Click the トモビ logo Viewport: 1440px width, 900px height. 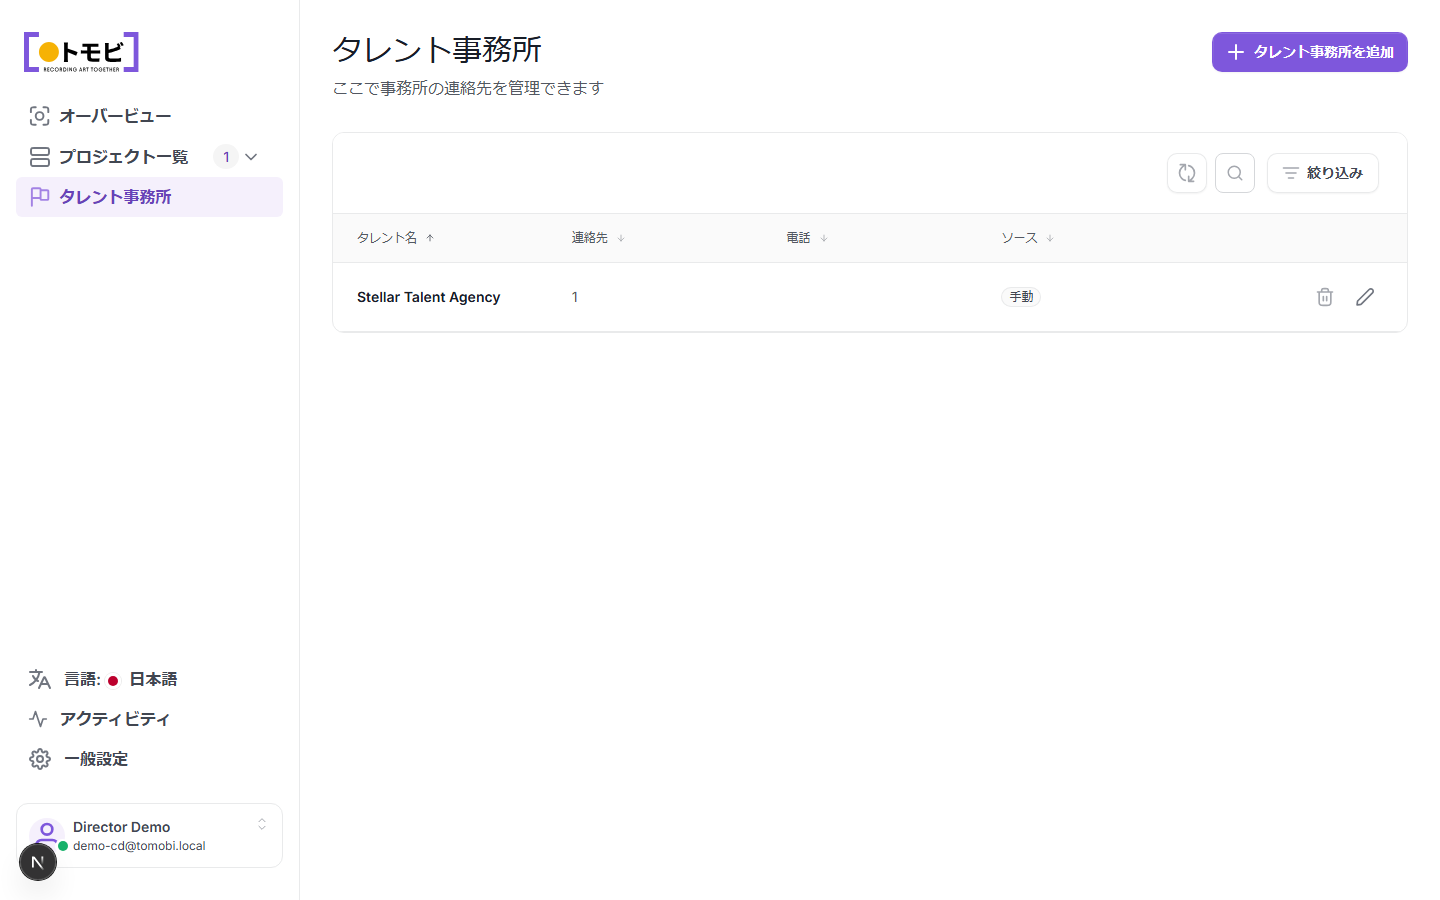click(x=81, y=52)
